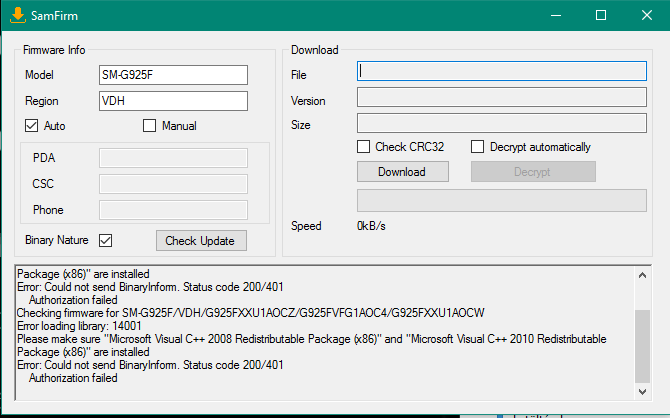Click the log scrollbar thumb
The image size is (670, 418).
(642, 346)
